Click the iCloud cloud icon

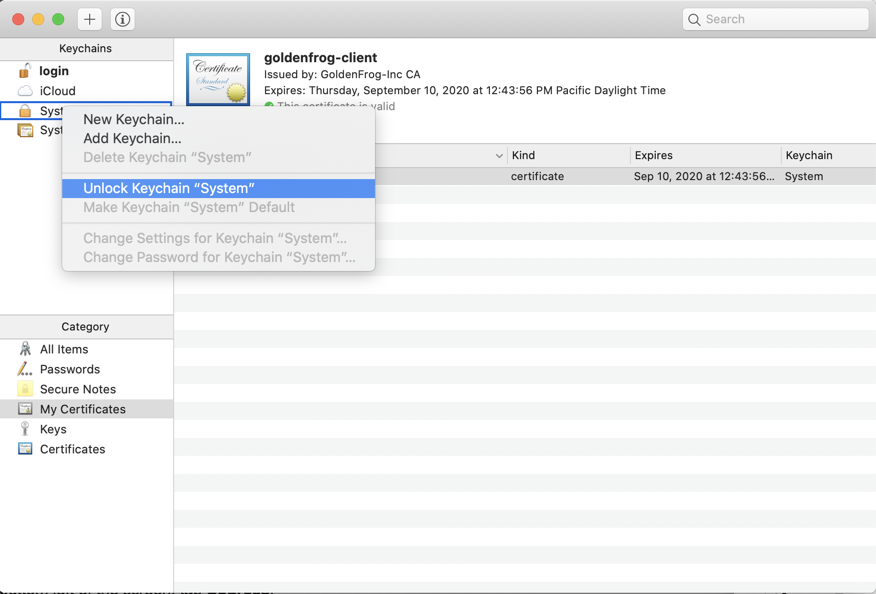[25, 91]
